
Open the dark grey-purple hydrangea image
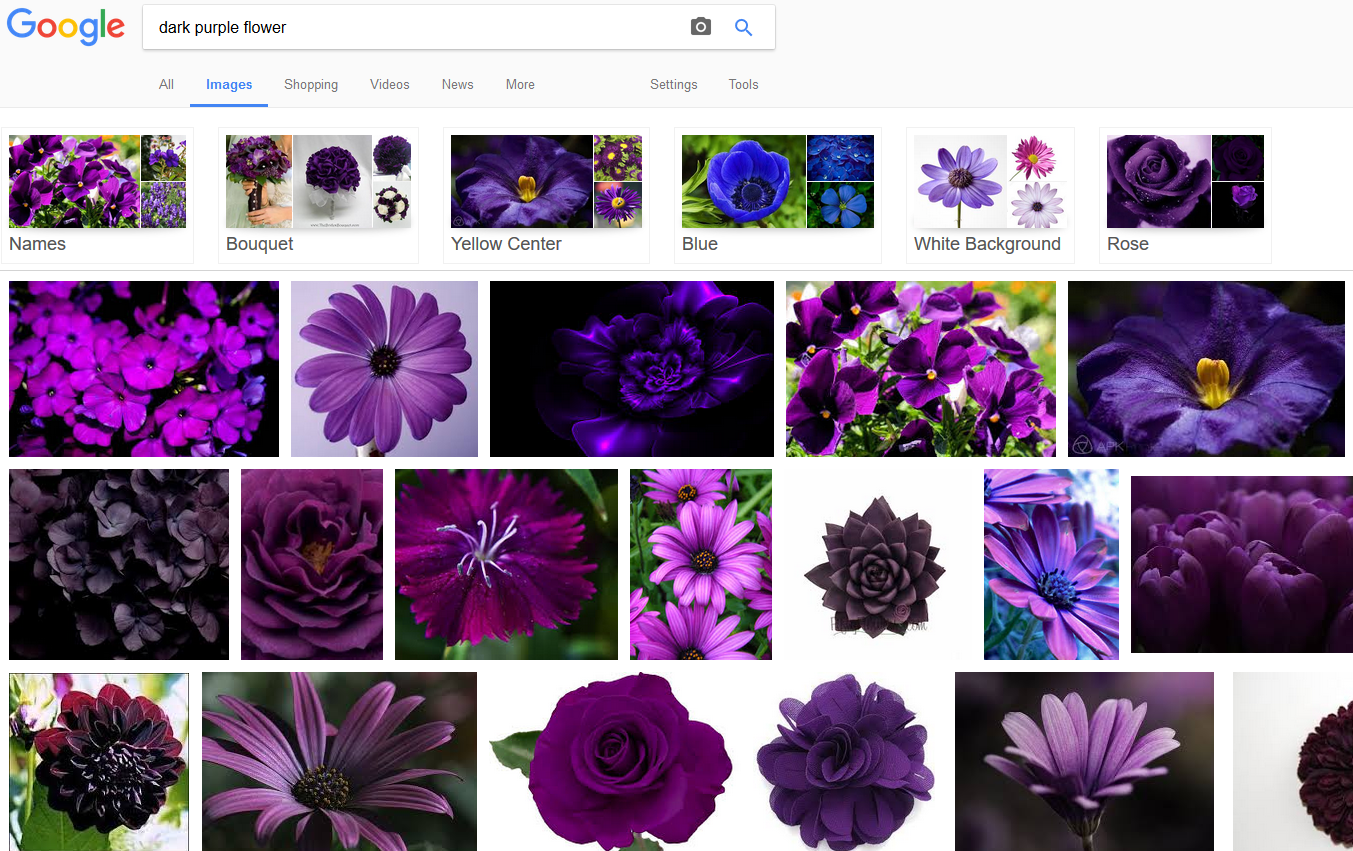(x=119, y=564)
